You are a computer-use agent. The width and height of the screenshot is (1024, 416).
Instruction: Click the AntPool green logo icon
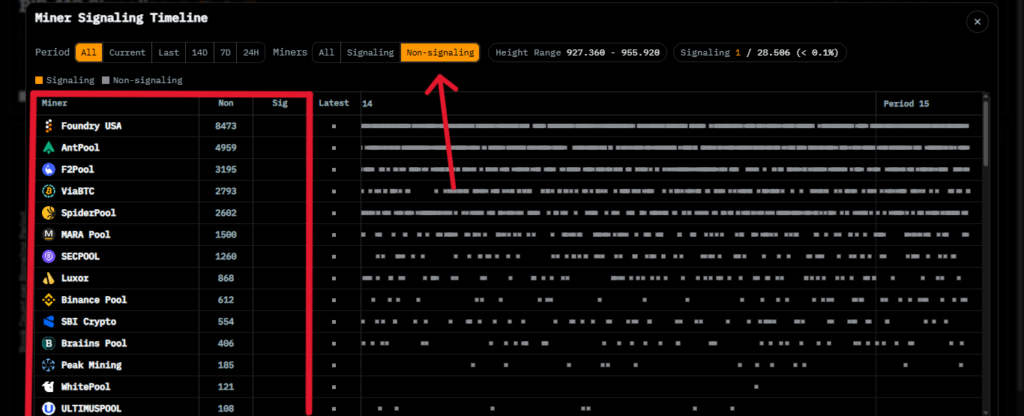(48, 148)
